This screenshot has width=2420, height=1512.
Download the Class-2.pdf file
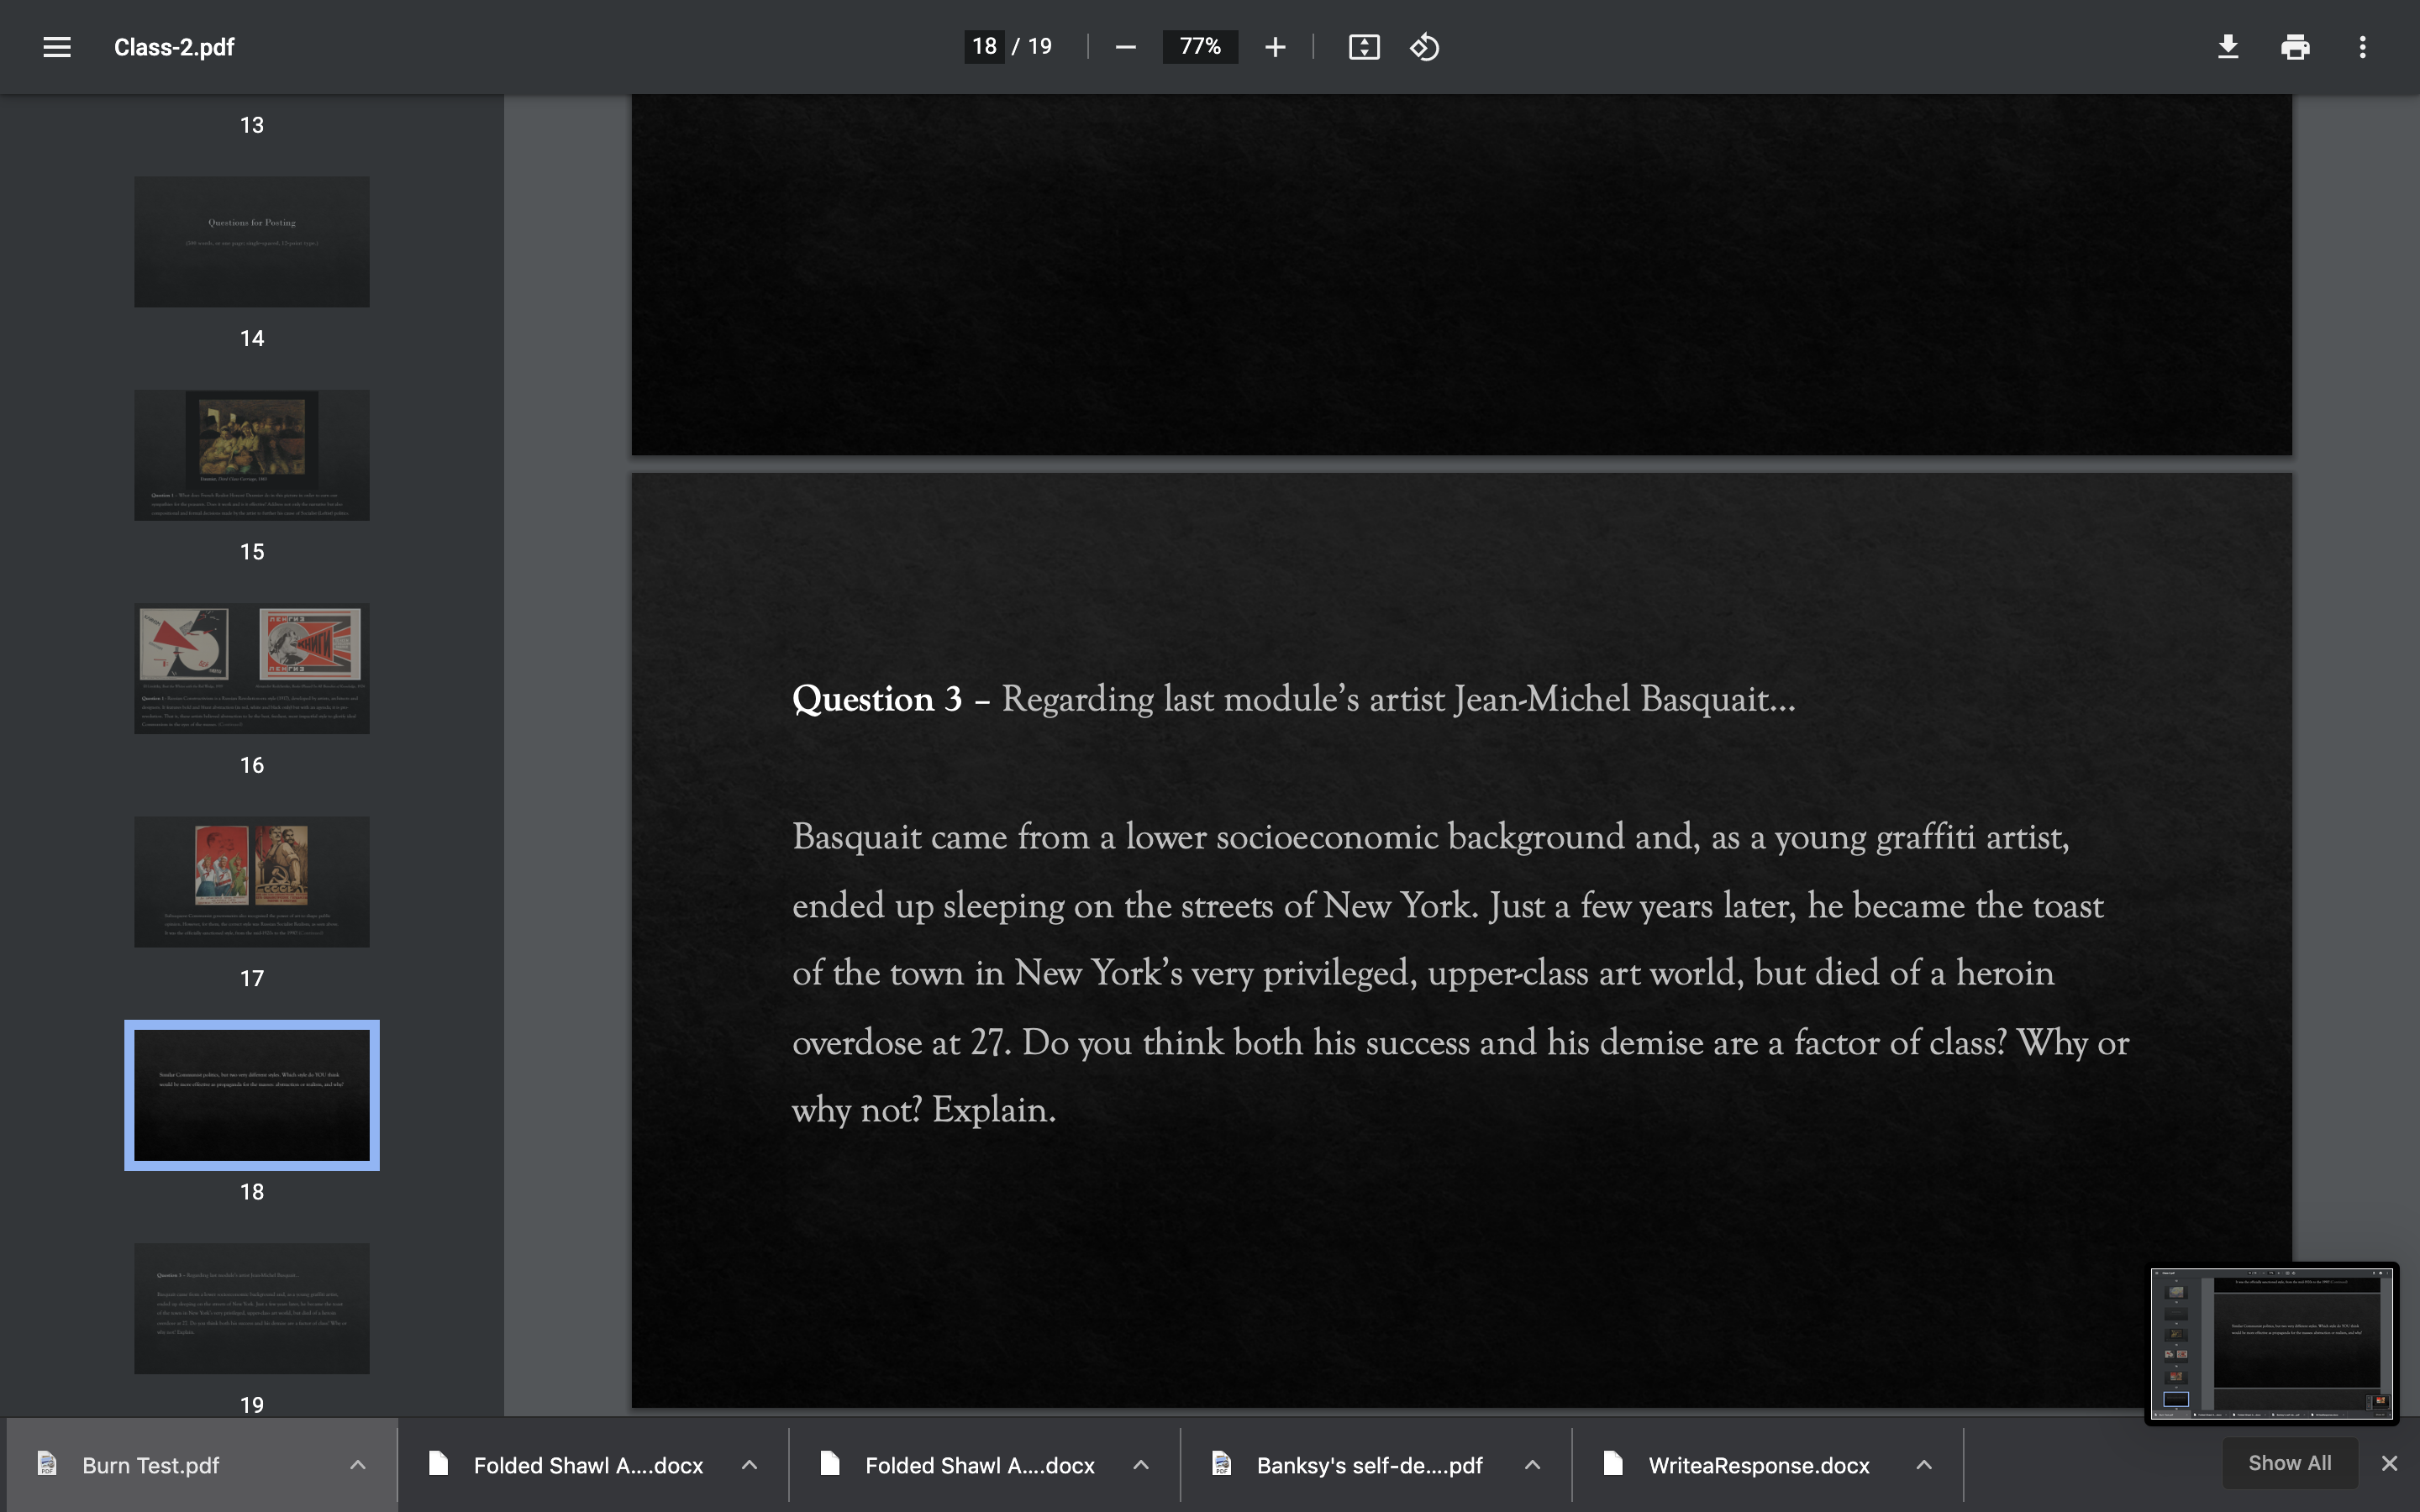(x=2228, y=47)
